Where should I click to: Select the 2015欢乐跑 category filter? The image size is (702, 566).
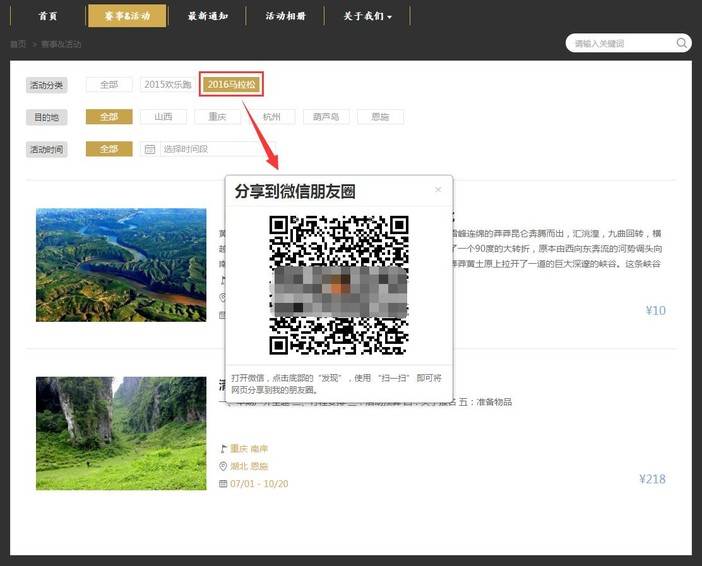pyautogui.click(x=167, y=85)
